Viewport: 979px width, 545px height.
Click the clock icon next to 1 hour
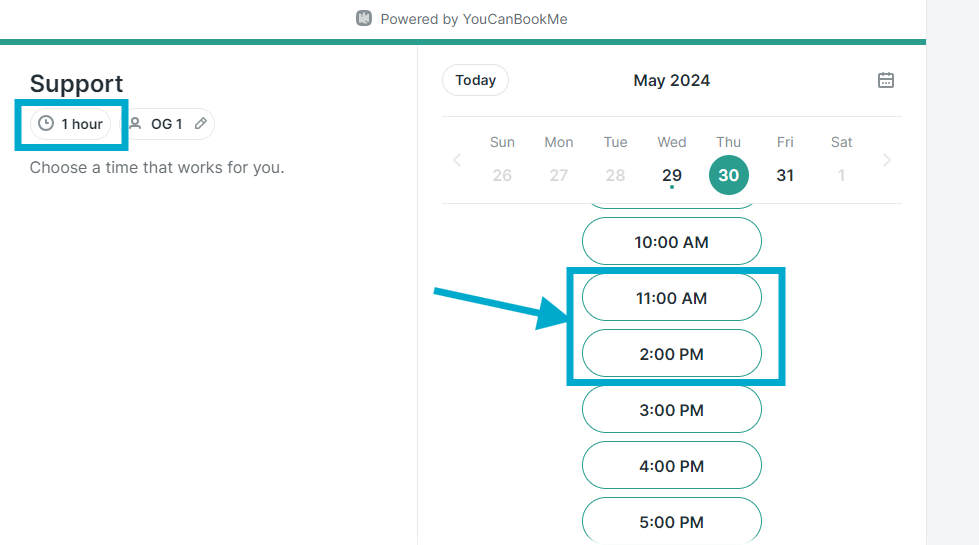(46, 123)
